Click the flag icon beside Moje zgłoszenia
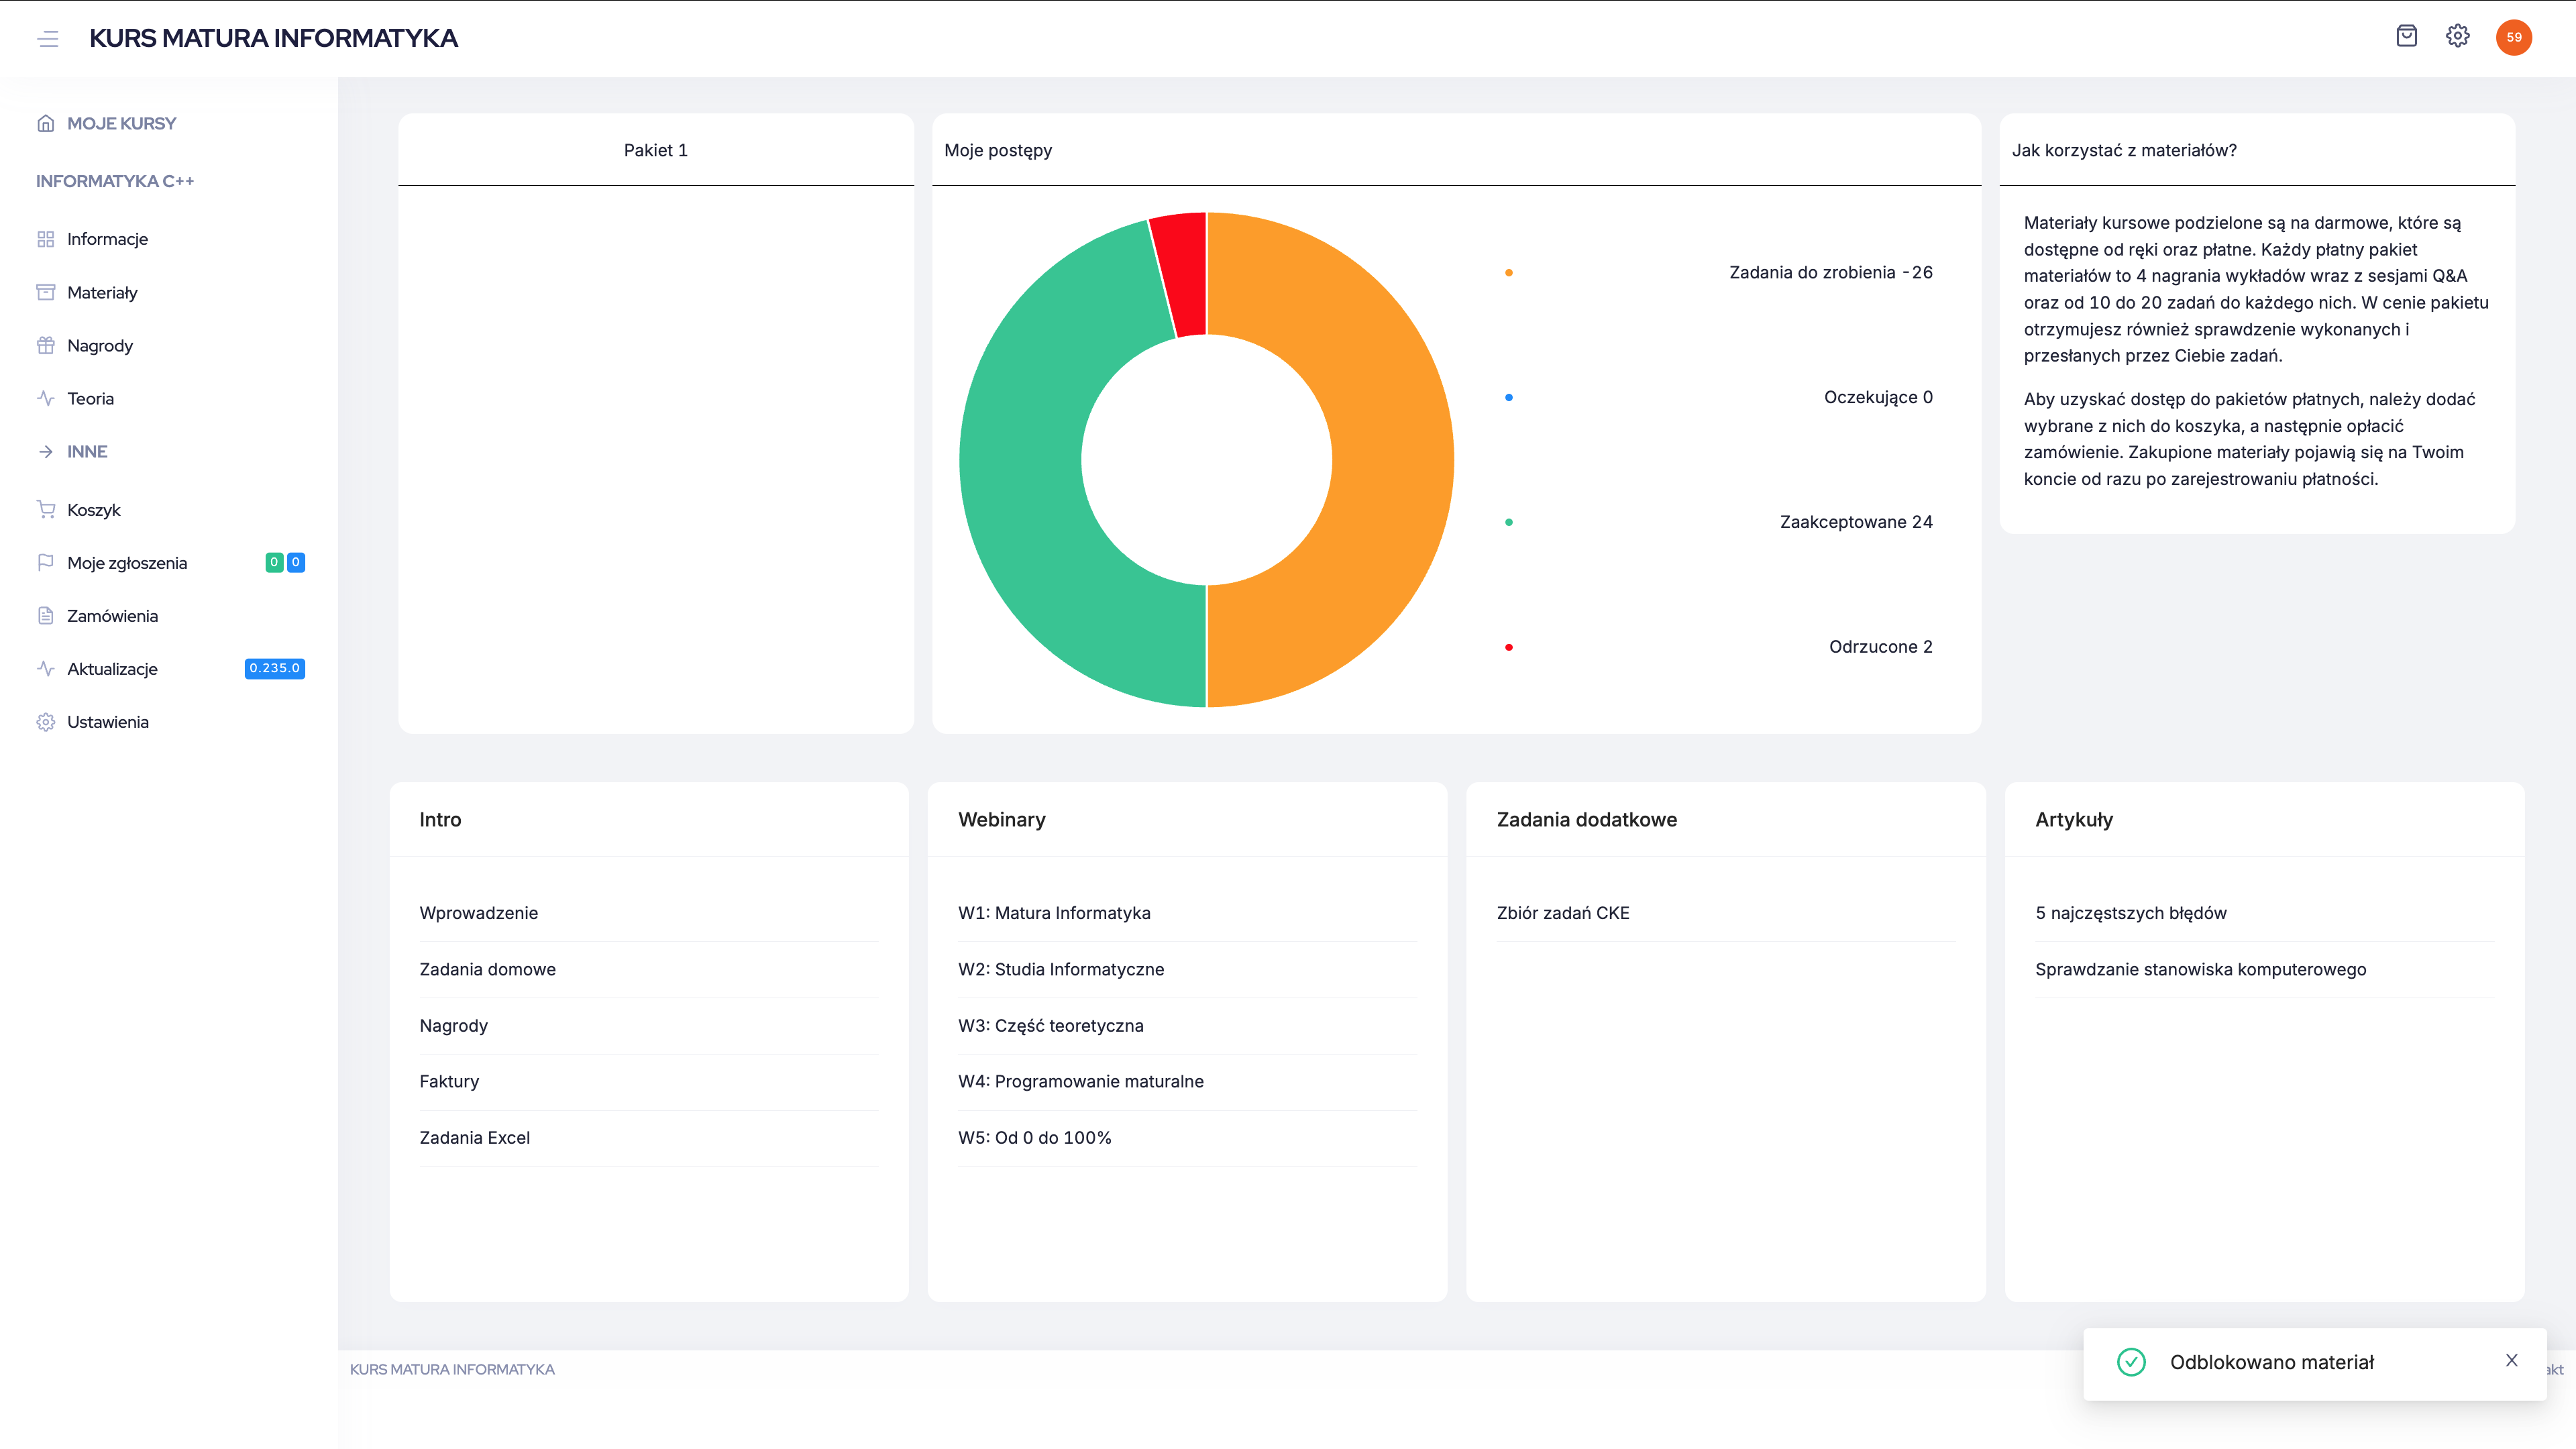The width and height of the screenshot is (2576, 1449). [x=46, y=562]
